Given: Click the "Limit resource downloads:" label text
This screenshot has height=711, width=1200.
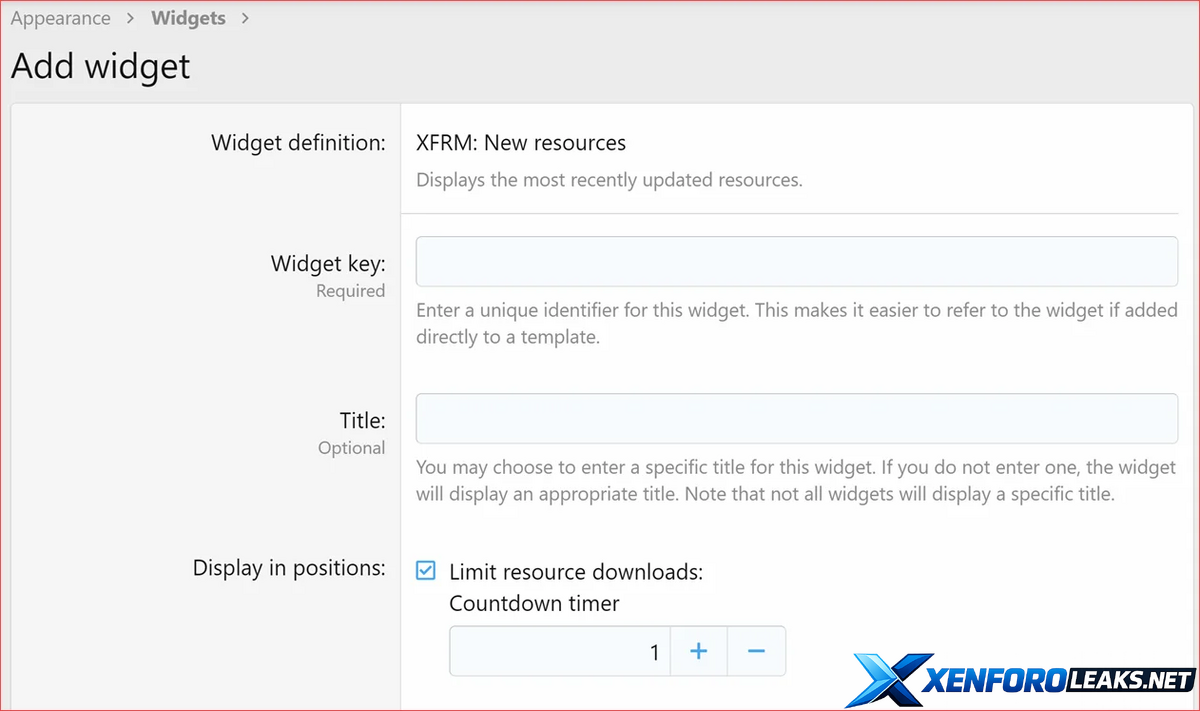Looking at the screenshot, I should (x=576, y=572).
